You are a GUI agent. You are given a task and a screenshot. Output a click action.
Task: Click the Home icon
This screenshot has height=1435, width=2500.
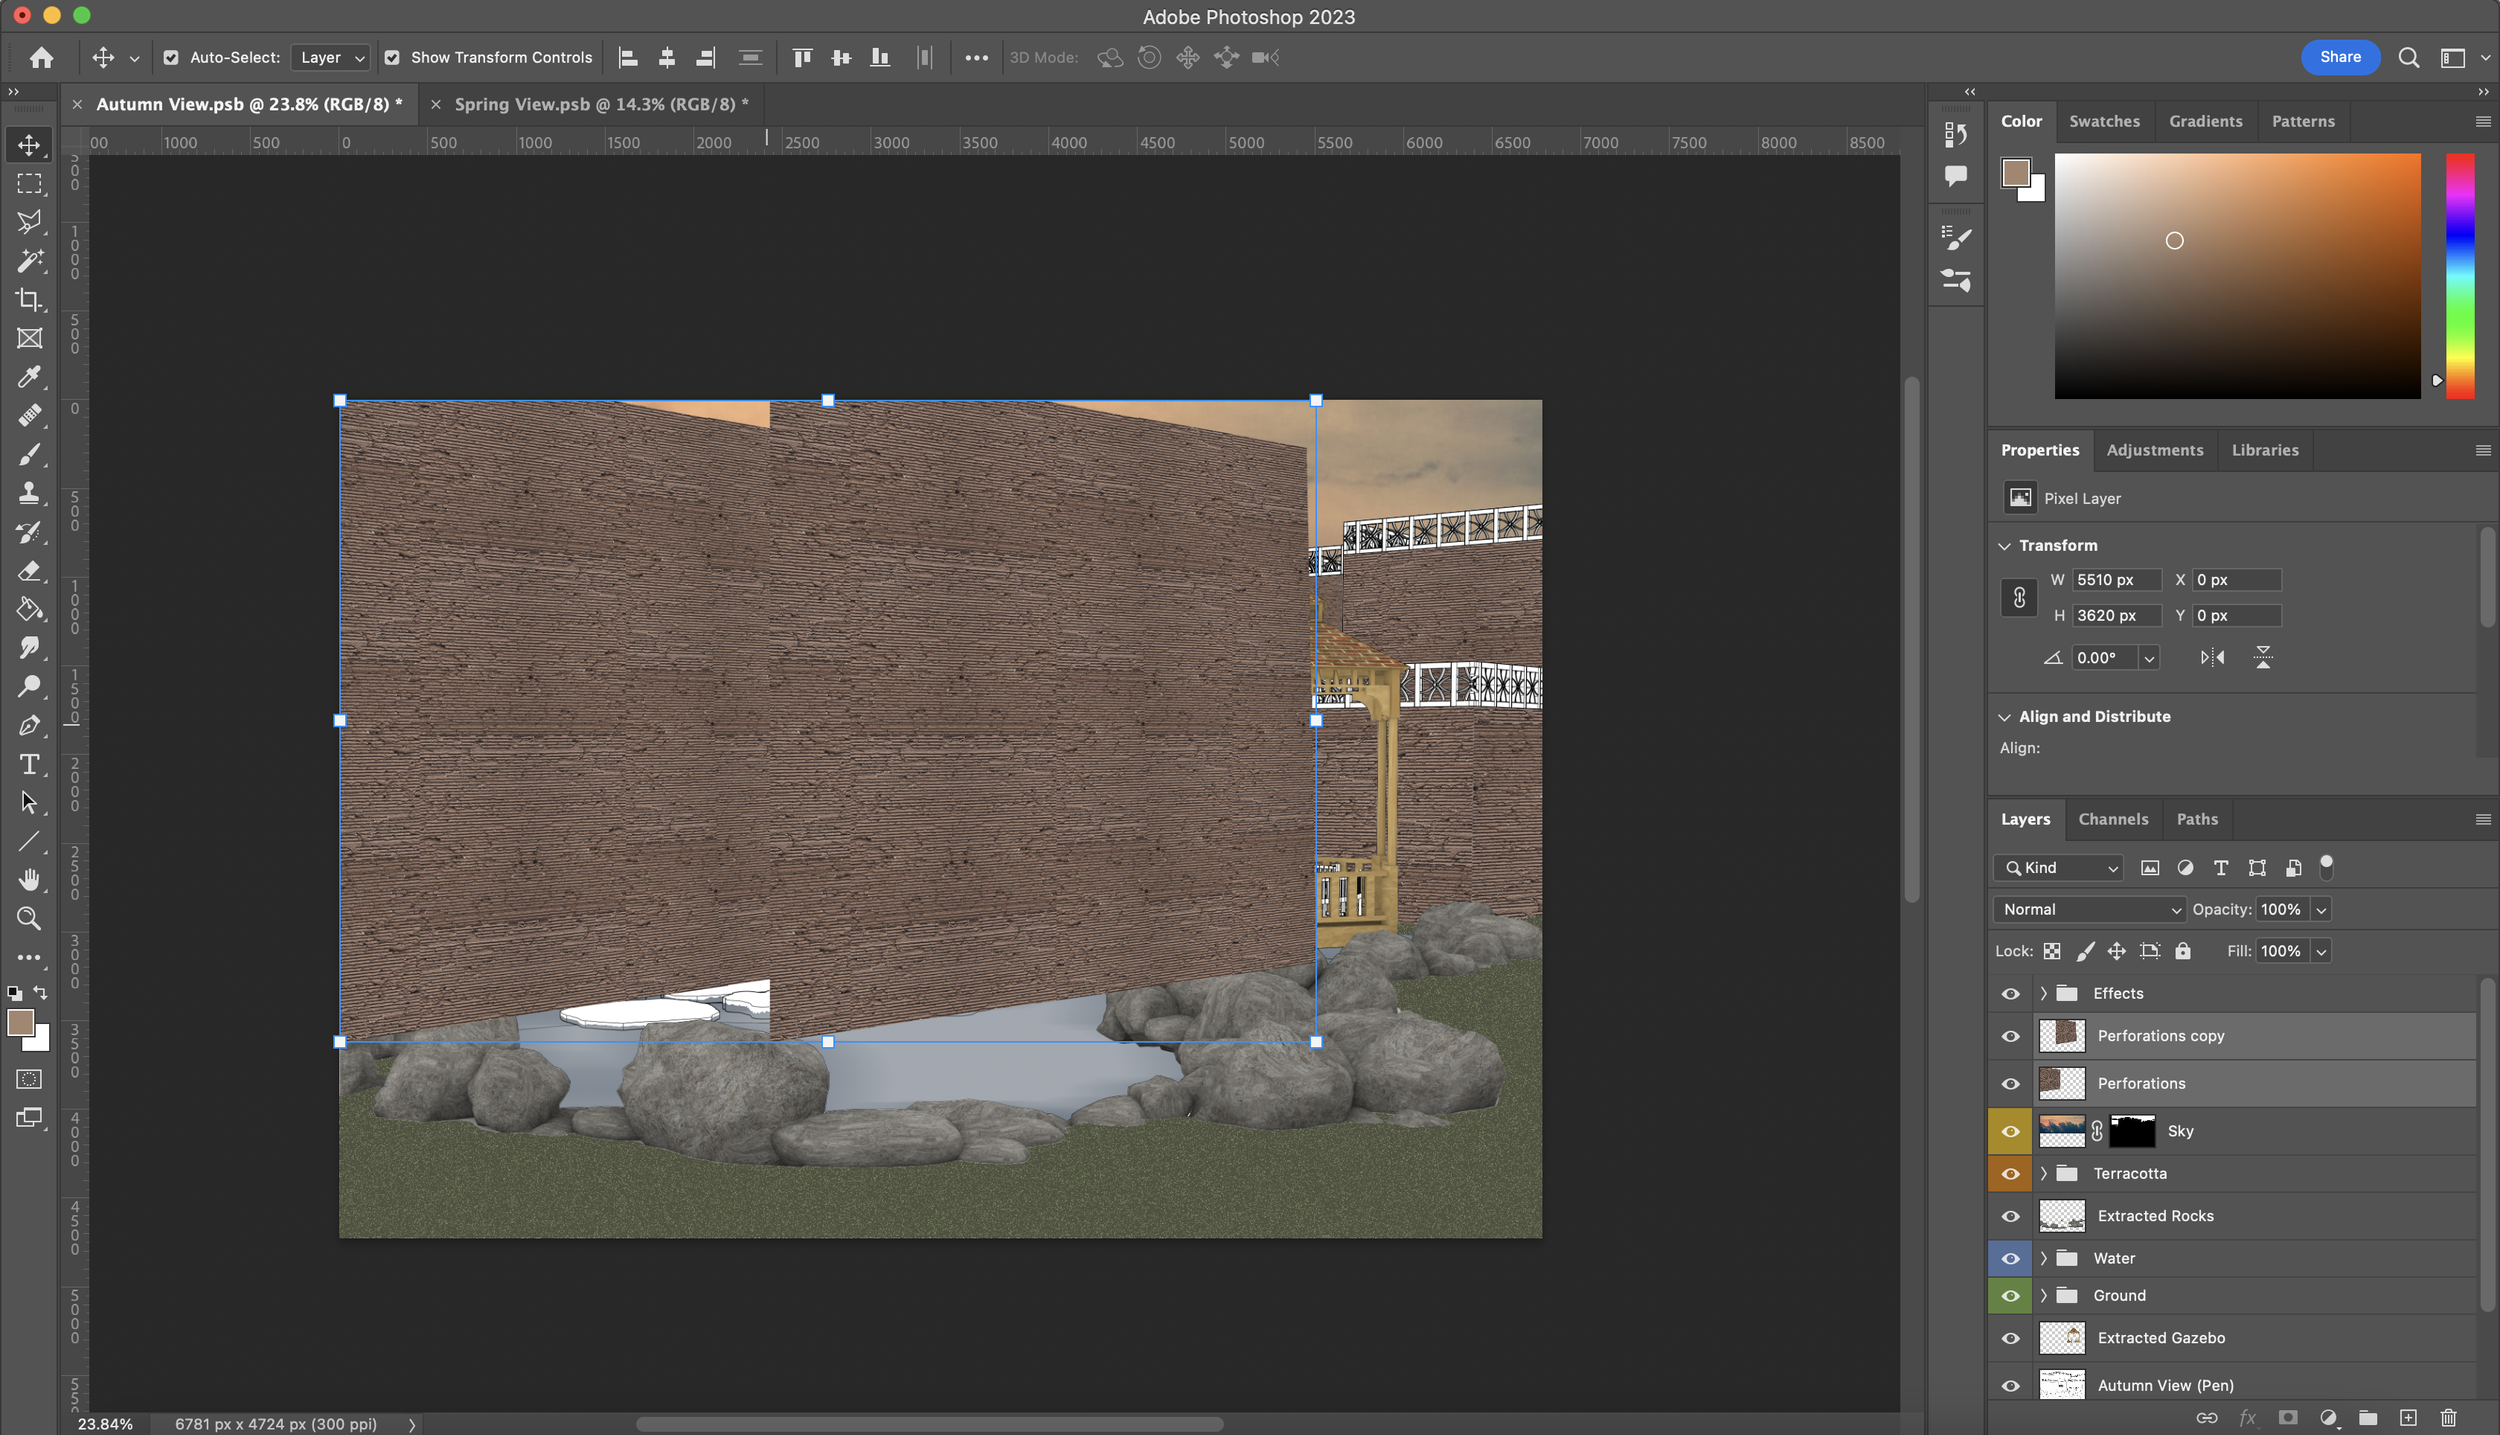[41, 58]
